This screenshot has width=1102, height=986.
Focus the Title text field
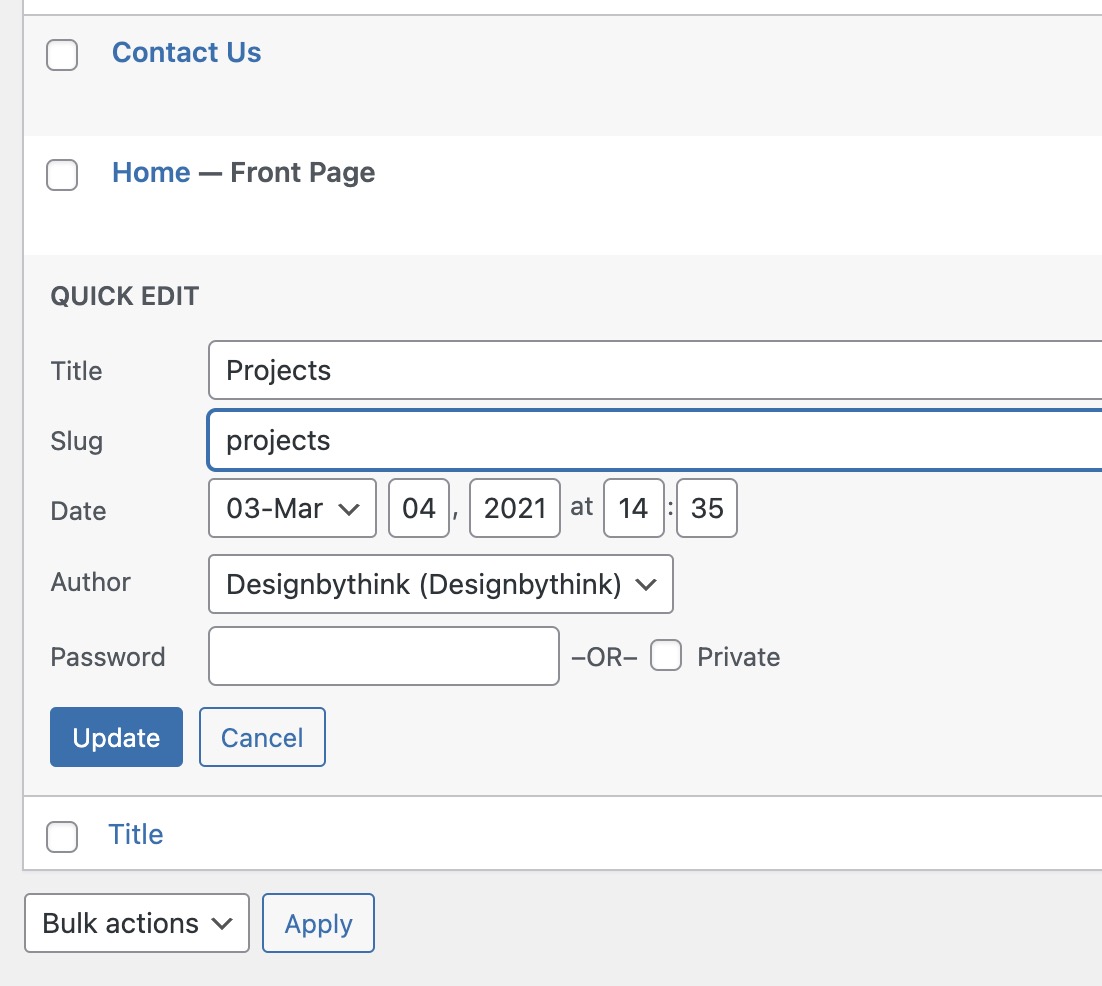tap(650, 370)
